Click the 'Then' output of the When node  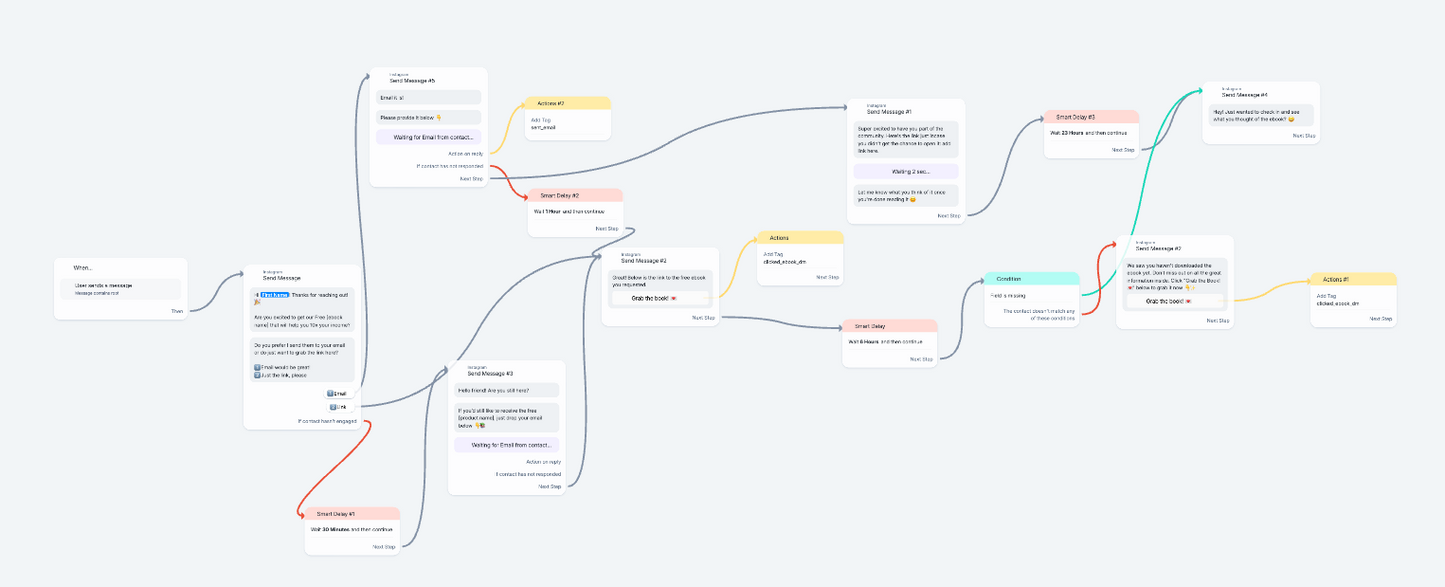(177, 311)
